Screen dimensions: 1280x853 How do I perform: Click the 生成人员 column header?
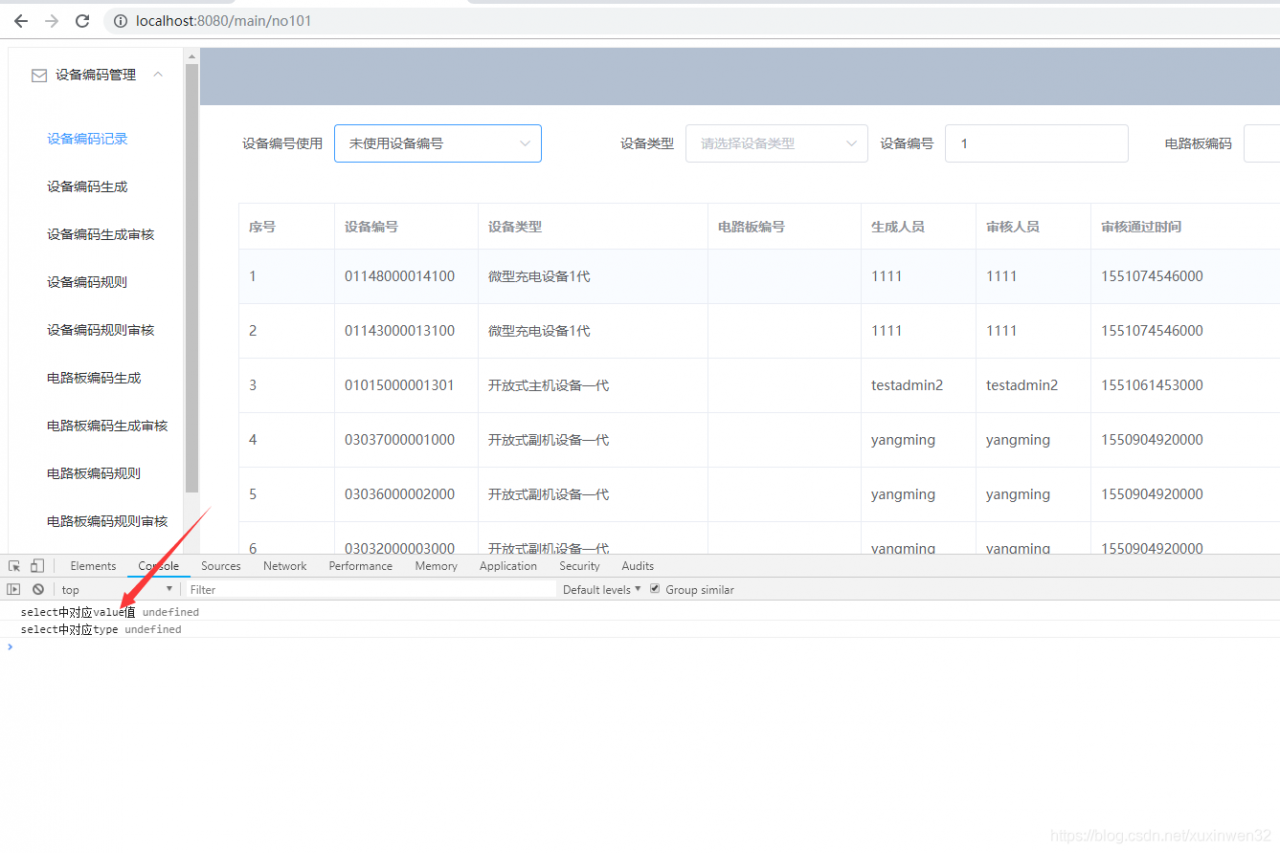click(x=898, y=227)
